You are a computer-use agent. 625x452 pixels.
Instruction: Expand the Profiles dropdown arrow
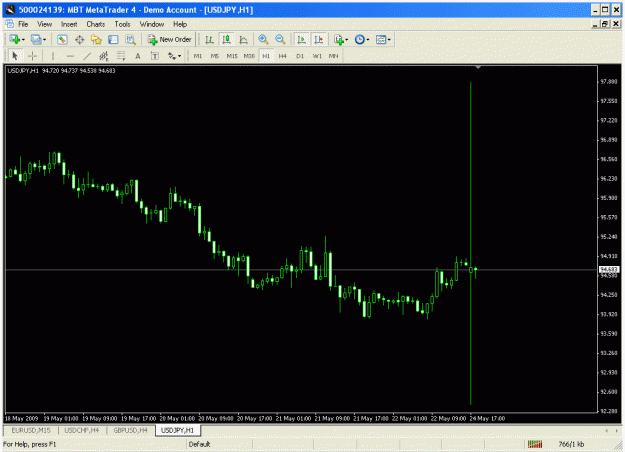[45, 39]
